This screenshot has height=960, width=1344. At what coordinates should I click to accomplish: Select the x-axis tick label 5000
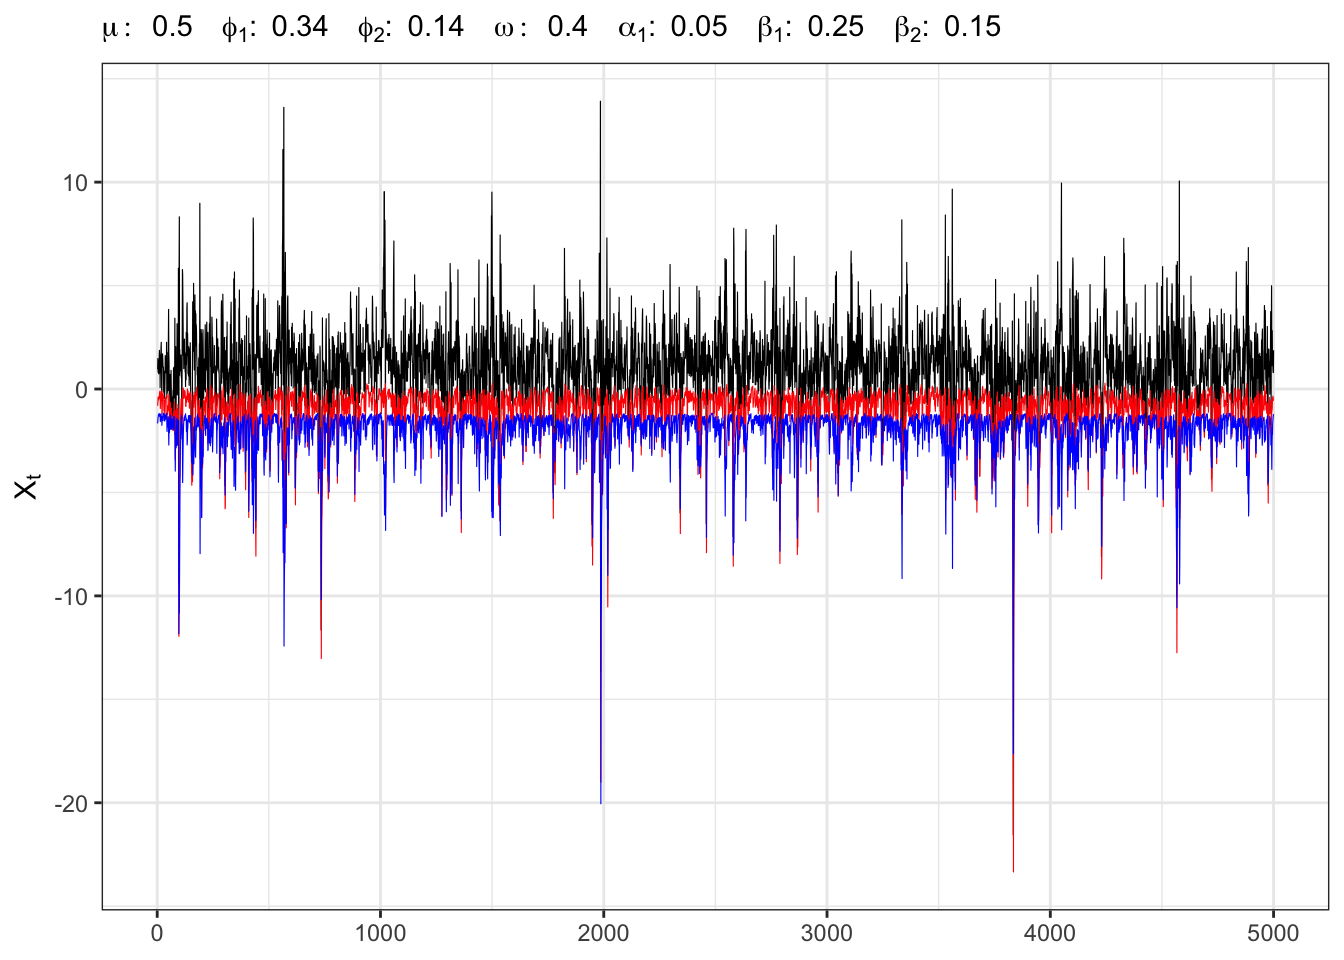click(1273, 934)
